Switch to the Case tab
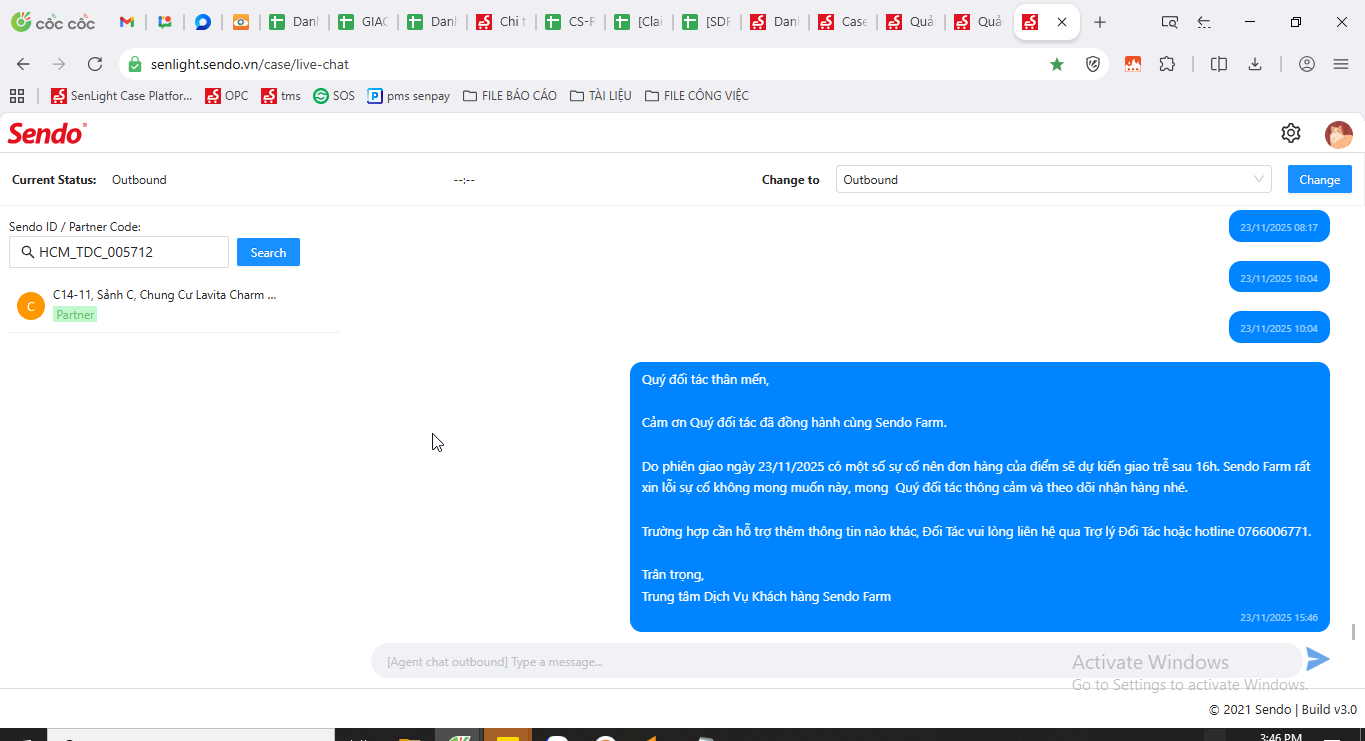The height and width of the screenshot is (741, 1365). pos(843,22)
